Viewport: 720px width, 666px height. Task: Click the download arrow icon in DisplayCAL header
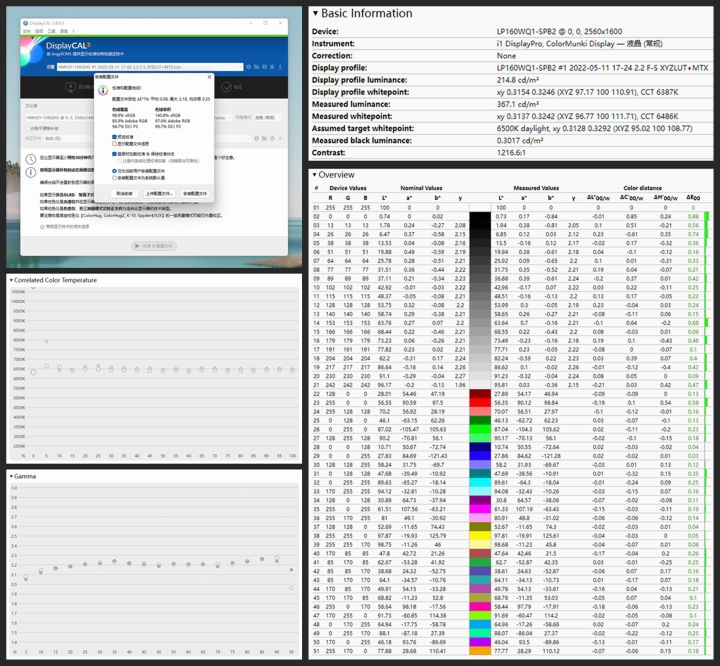click(280, 67)
